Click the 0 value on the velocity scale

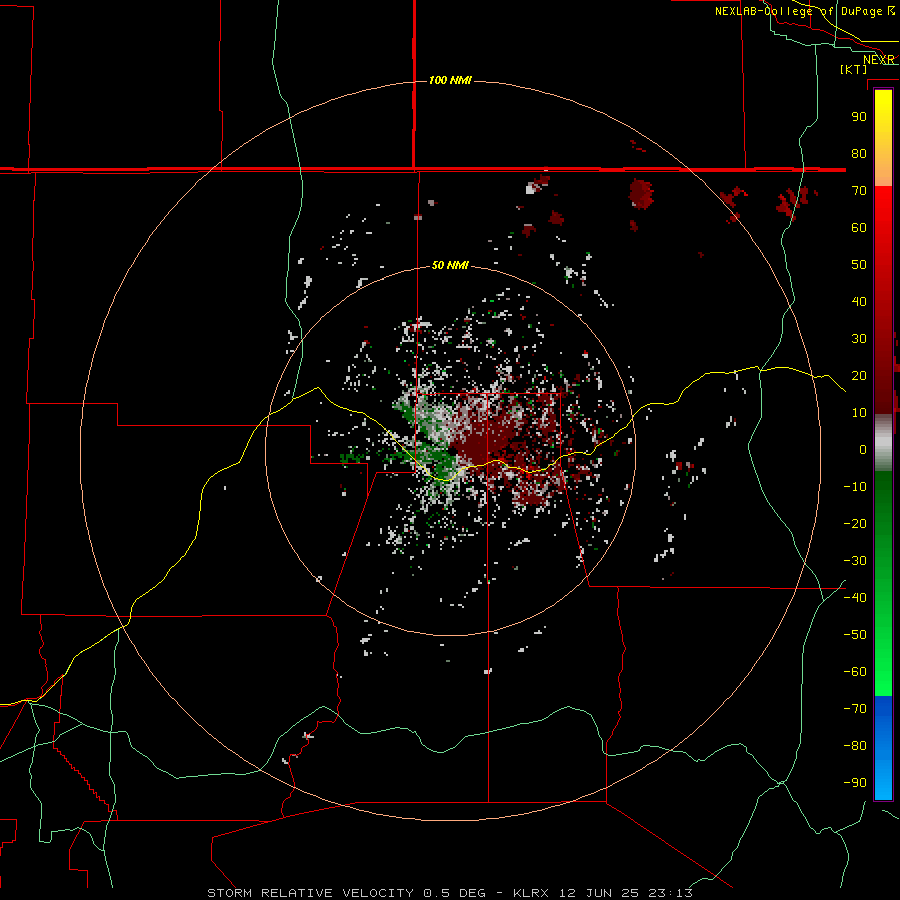pyautogui.click(x=863, y=449)
